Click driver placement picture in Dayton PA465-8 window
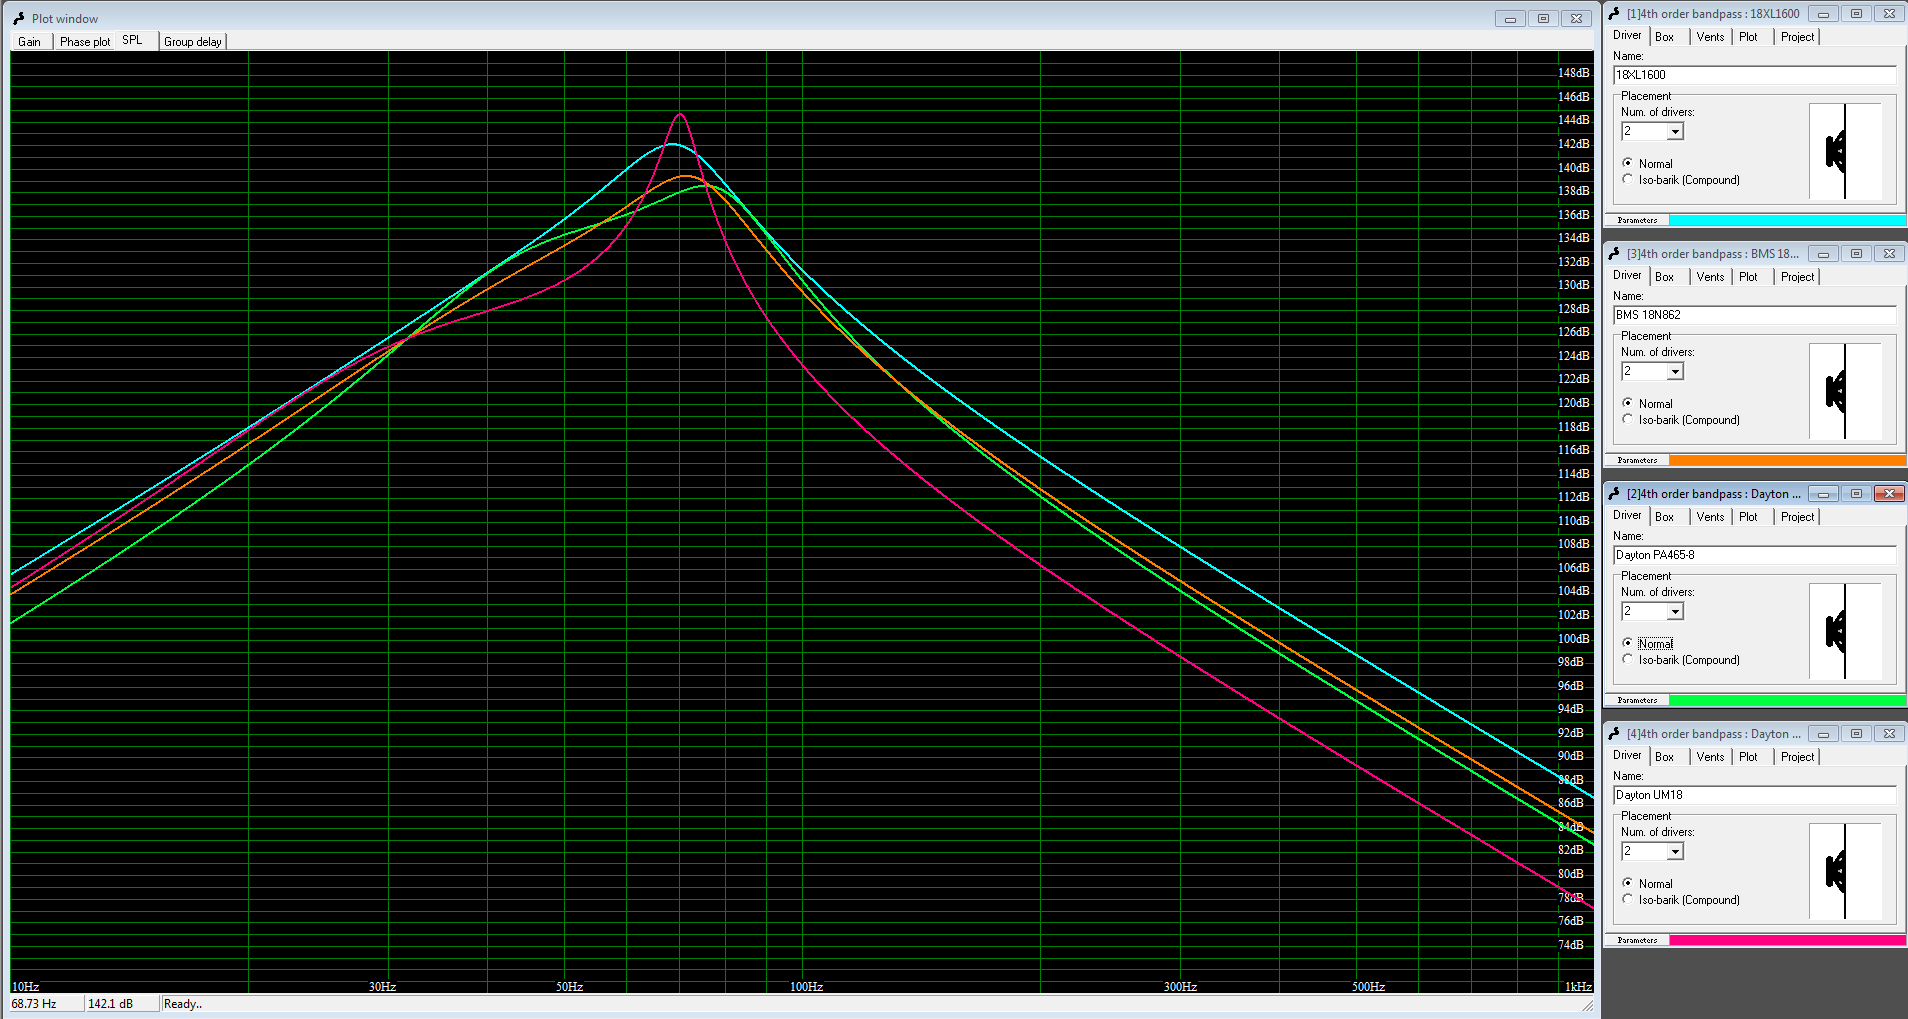Screen dimensions: 1908x1019 (1845, 632)
